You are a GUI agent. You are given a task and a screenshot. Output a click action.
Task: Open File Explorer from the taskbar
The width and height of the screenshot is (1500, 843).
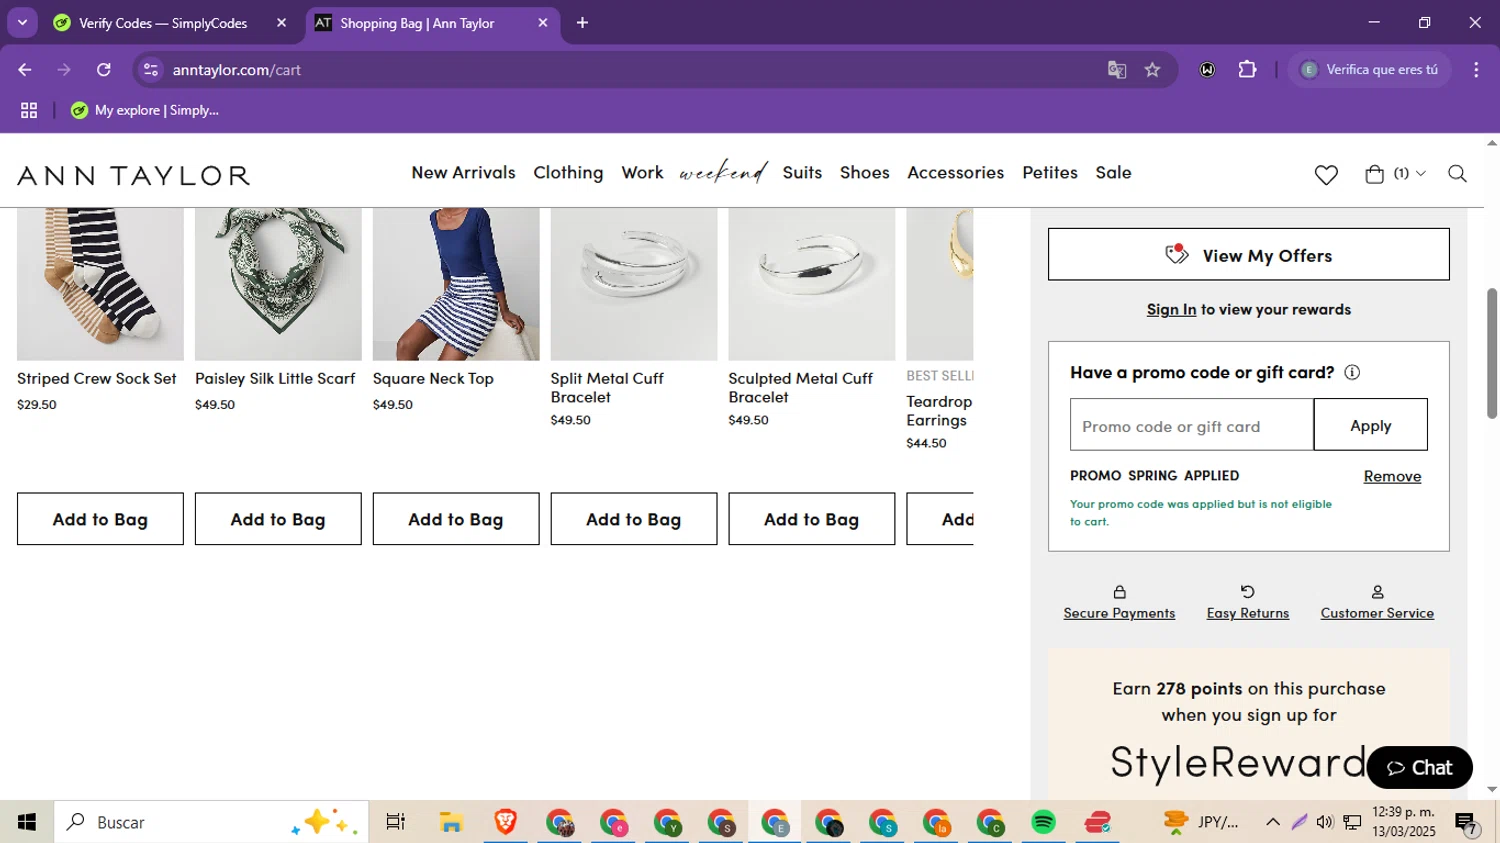click(x=451, y=822)
